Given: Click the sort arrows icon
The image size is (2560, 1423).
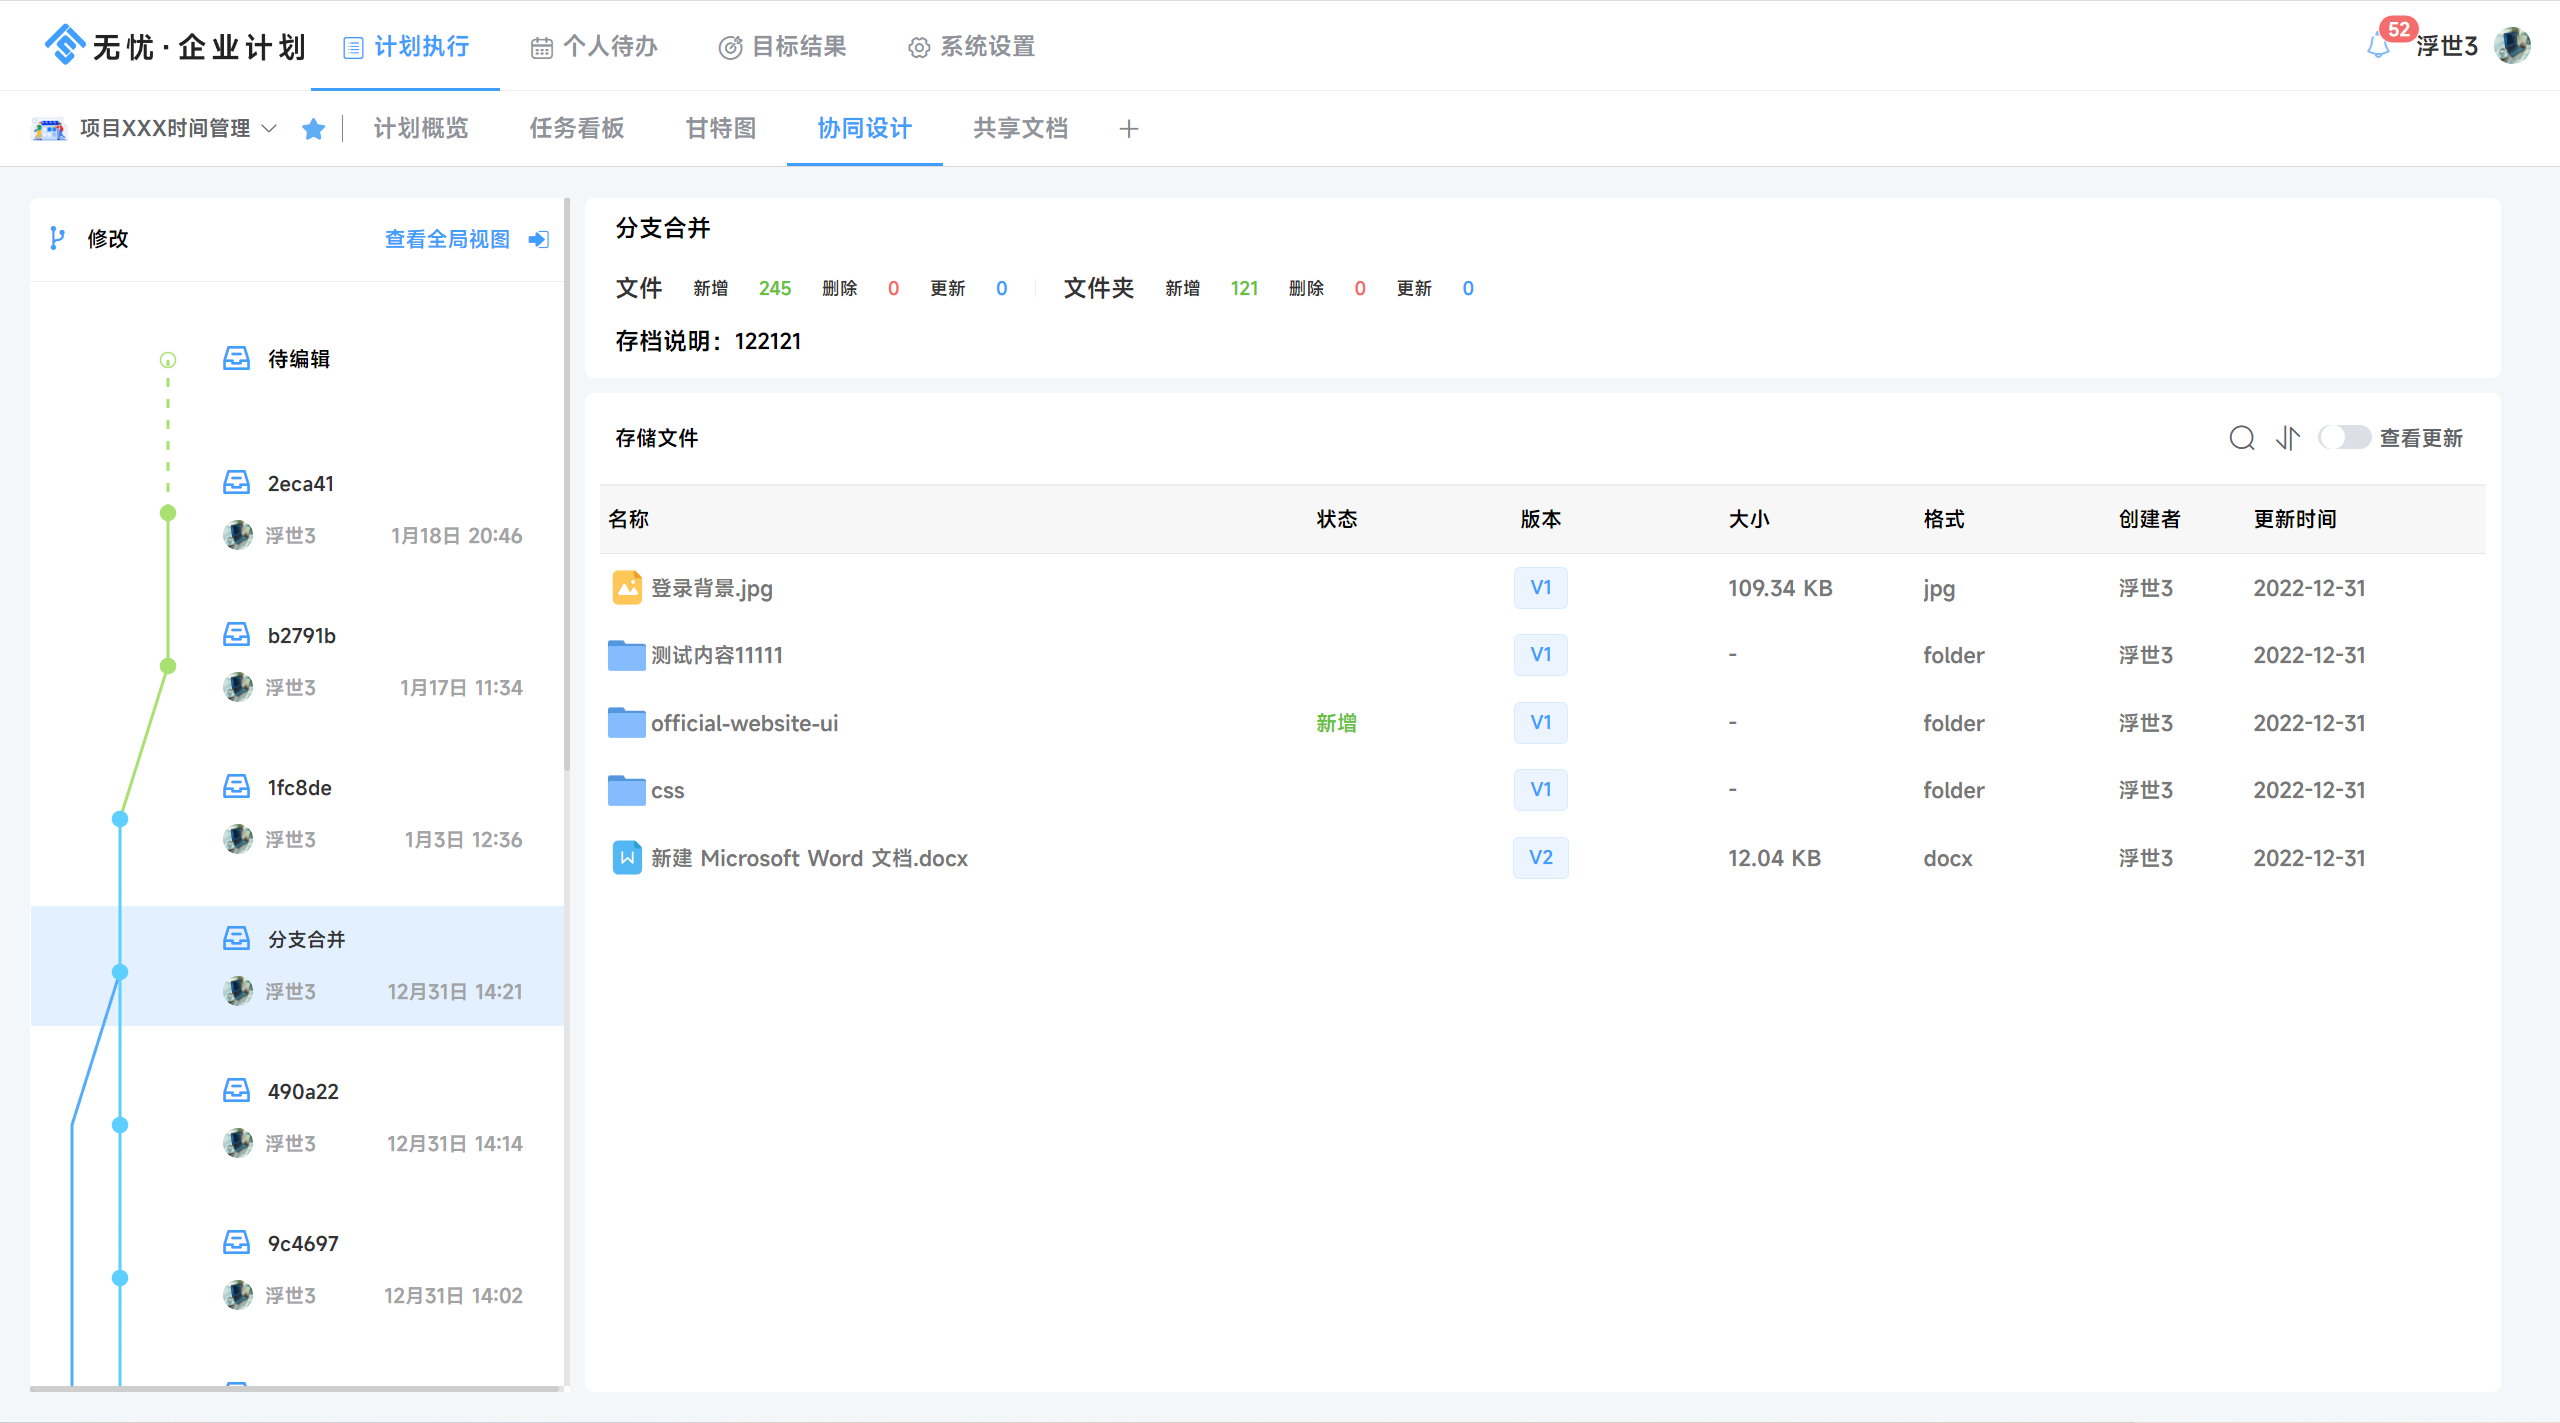Looking at the screenshot, I should (2288, 438).
